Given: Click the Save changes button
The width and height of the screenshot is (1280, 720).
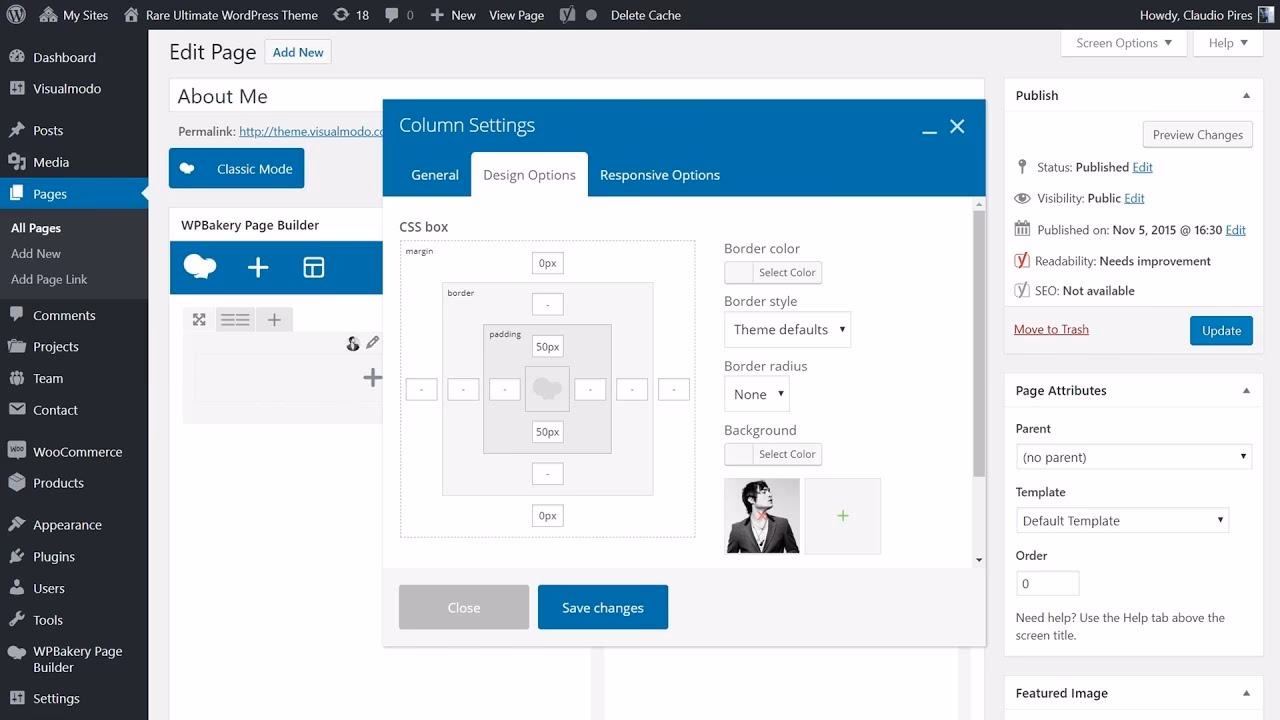Looking at the screenshot, I should coord(602,607).
